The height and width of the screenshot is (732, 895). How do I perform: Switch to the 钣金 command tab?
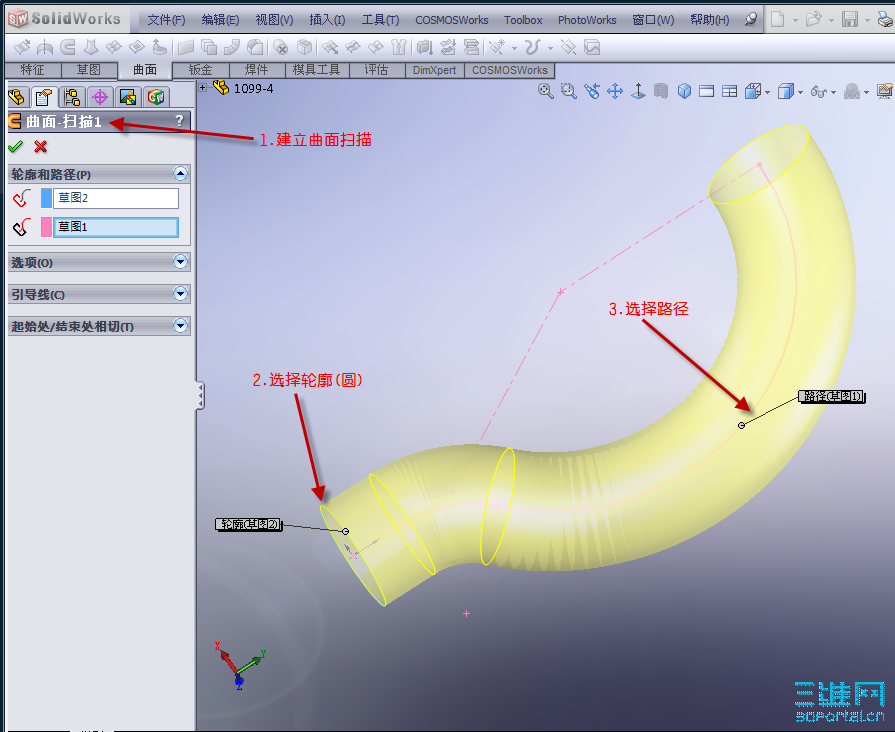point(200,70)
